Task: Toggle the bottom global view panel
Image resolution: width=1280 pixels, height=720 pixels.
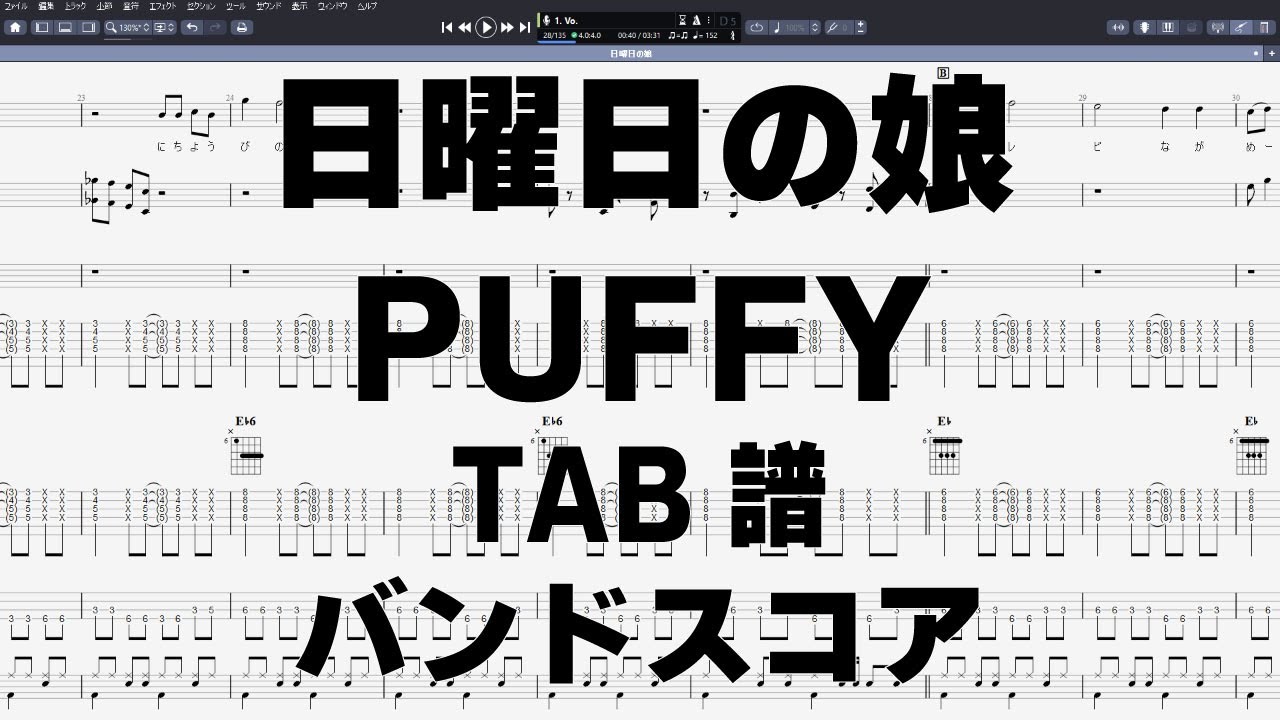Action: [65, 27]
